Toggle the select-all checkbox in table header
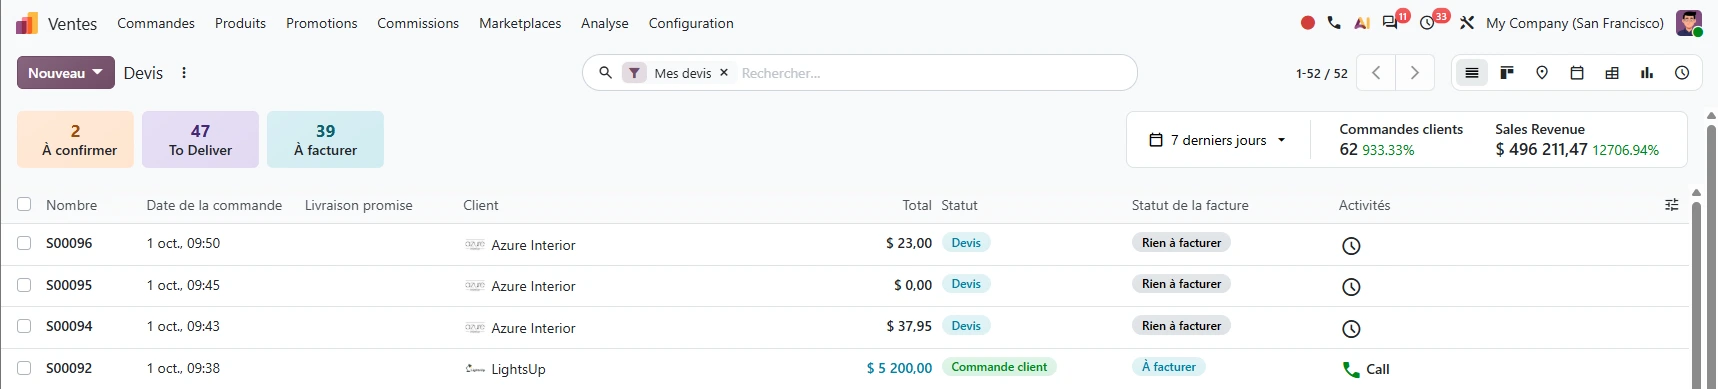 point(24,205)
